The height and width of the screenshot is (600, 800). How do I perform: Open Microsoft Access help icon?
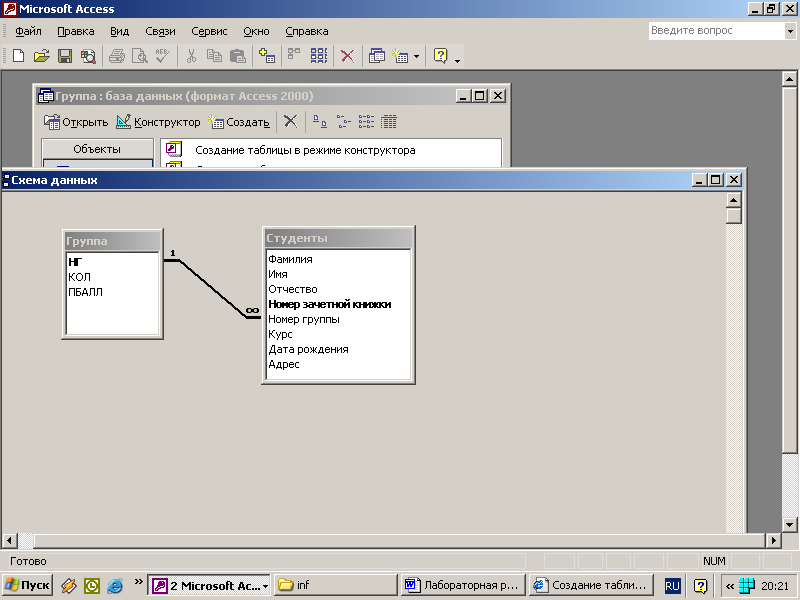coord(440,56)
